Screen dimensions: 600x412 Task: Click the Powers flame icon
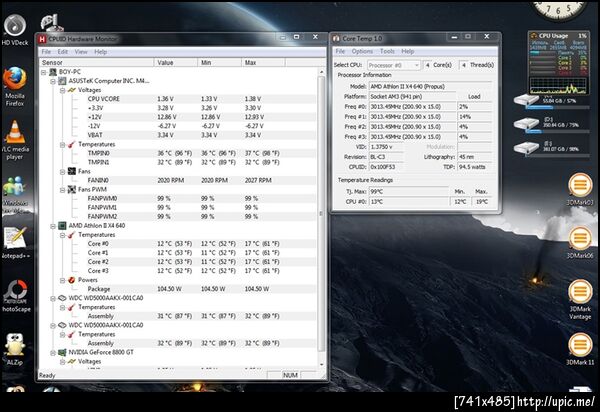[x=72, y=280]
